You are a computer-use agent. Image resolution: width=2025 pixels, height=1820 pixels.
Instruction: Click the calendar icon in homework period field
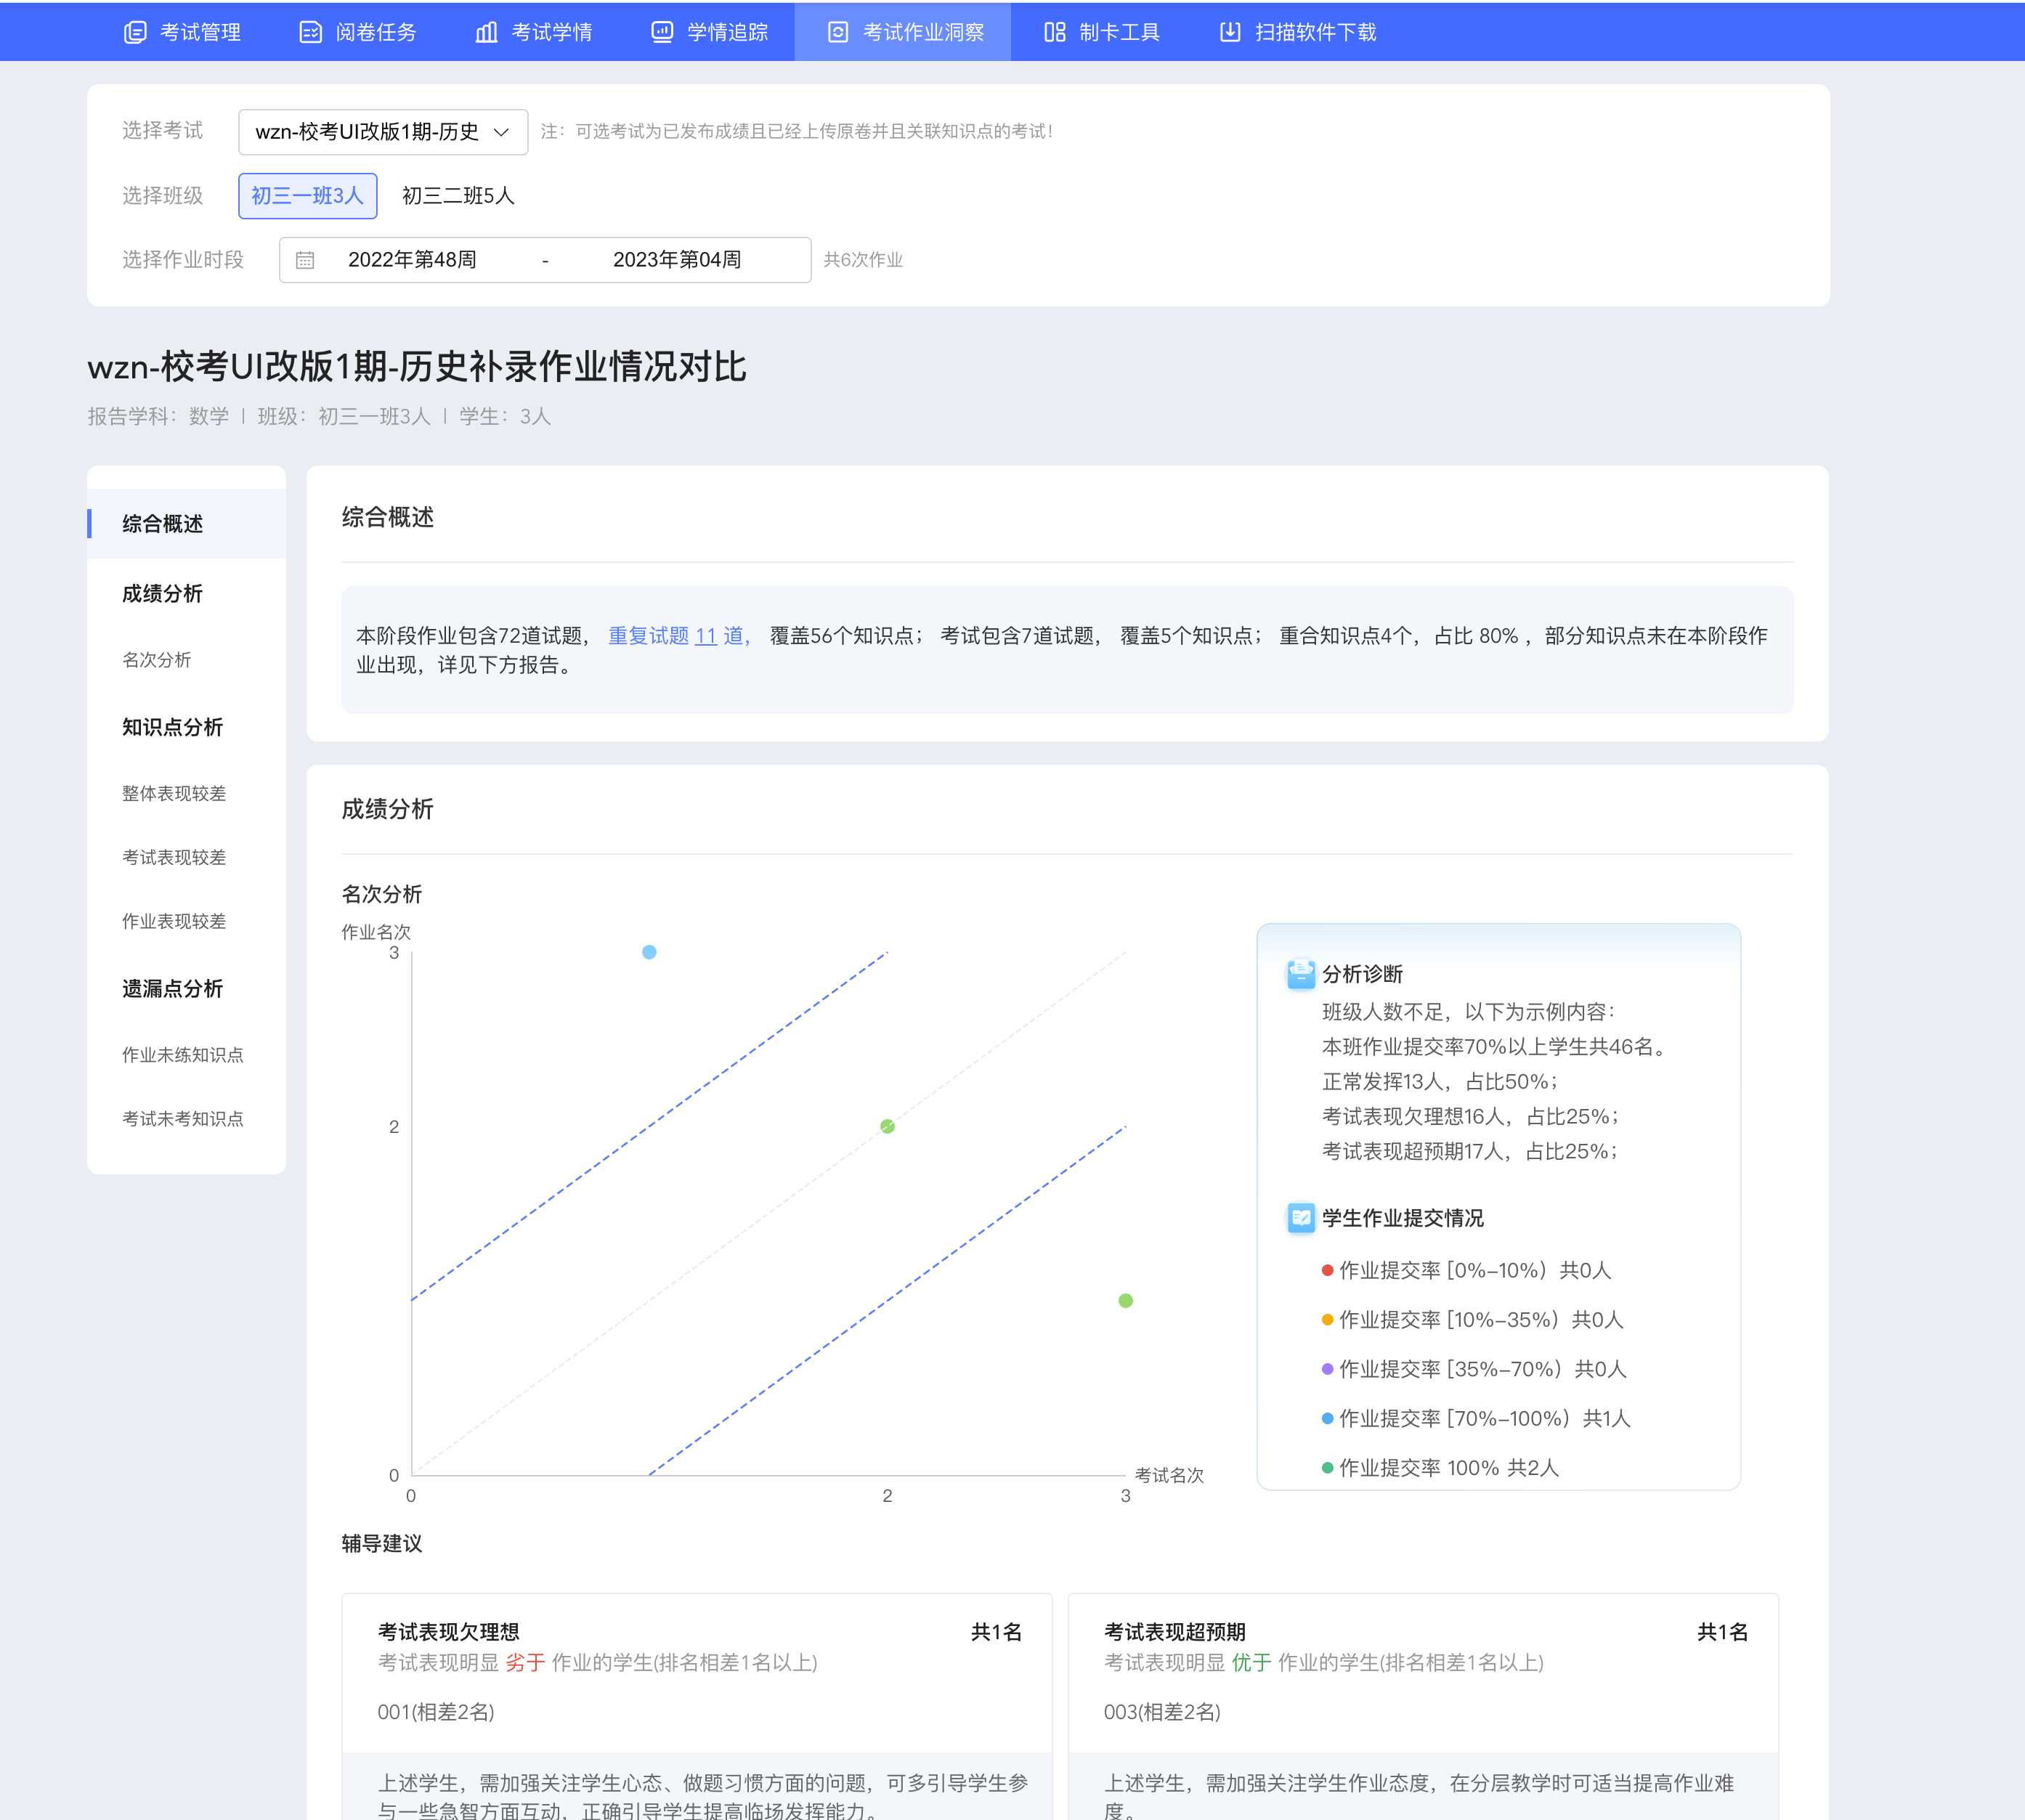click(305, 260)
